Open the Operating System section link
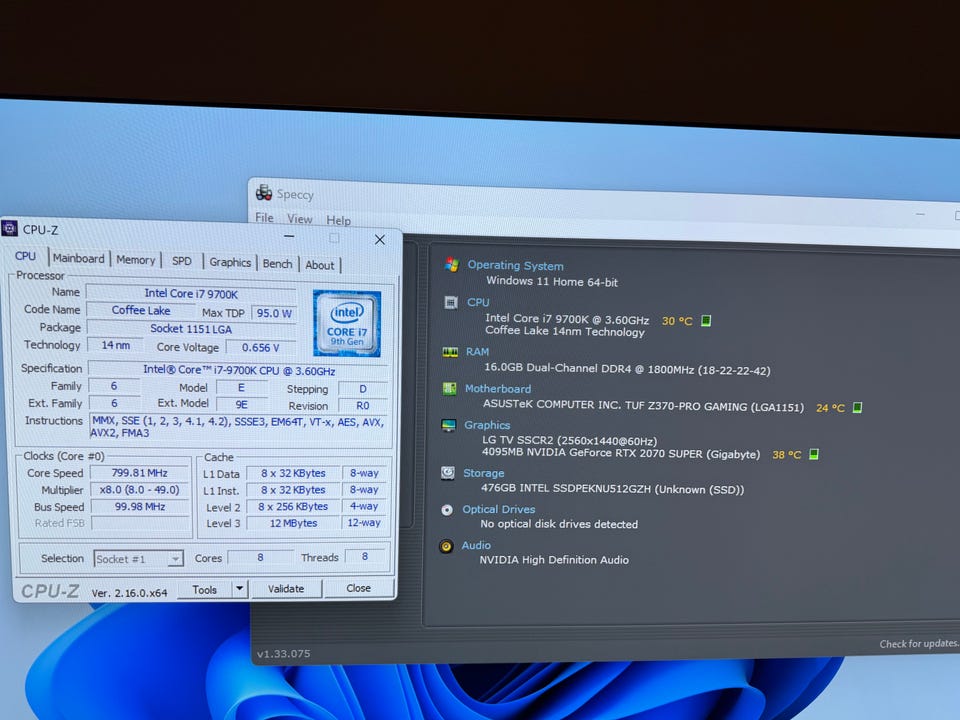960x720 pixels. (x=516, y=265)
